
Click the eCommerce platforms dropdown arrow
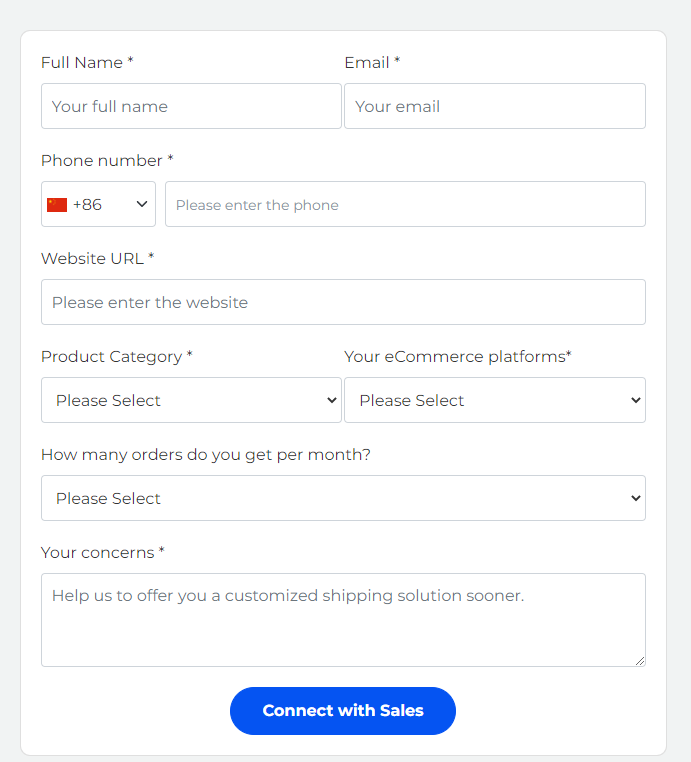pos(636,400)
